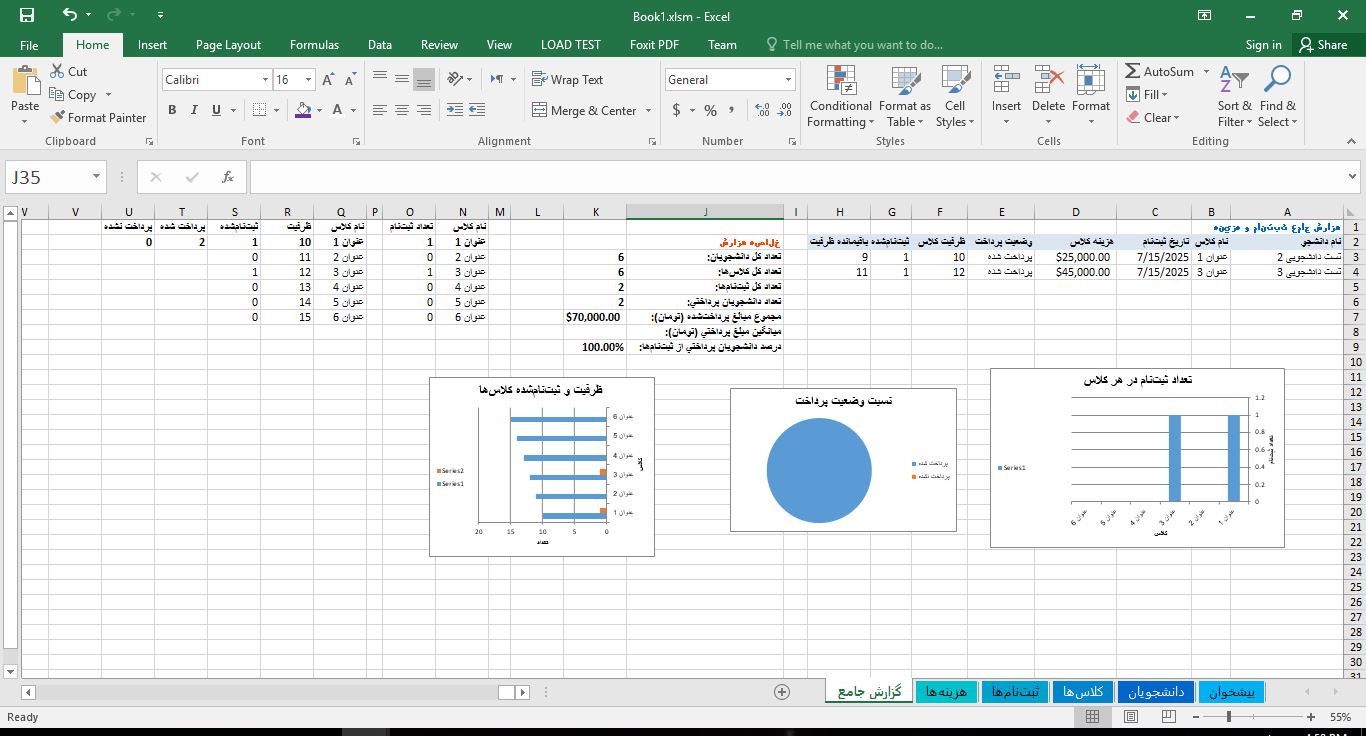Click the Insert cells icon

[x=1006, y=80]
